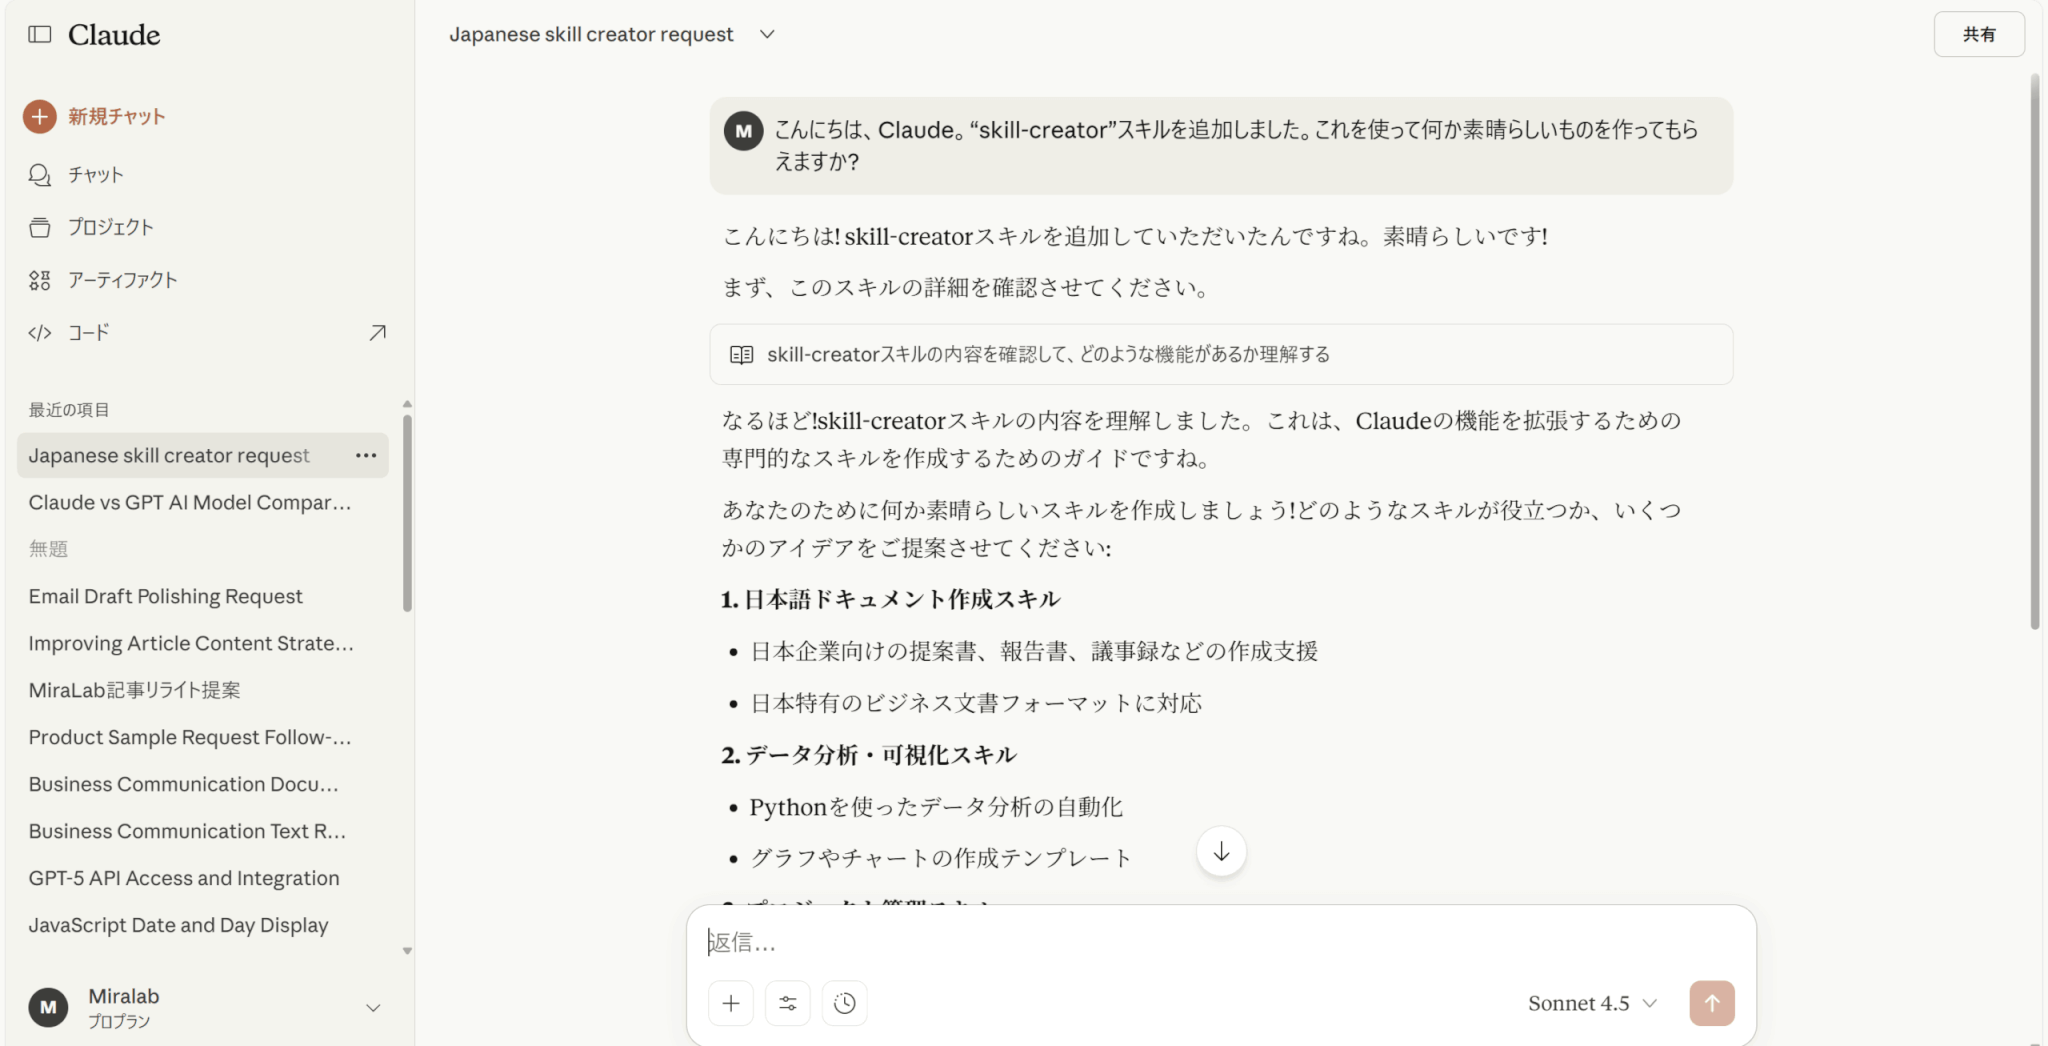The width and height of the screenshot is (2048, 1046).
Task: Open the アーティファクト section
Action: 122,281
